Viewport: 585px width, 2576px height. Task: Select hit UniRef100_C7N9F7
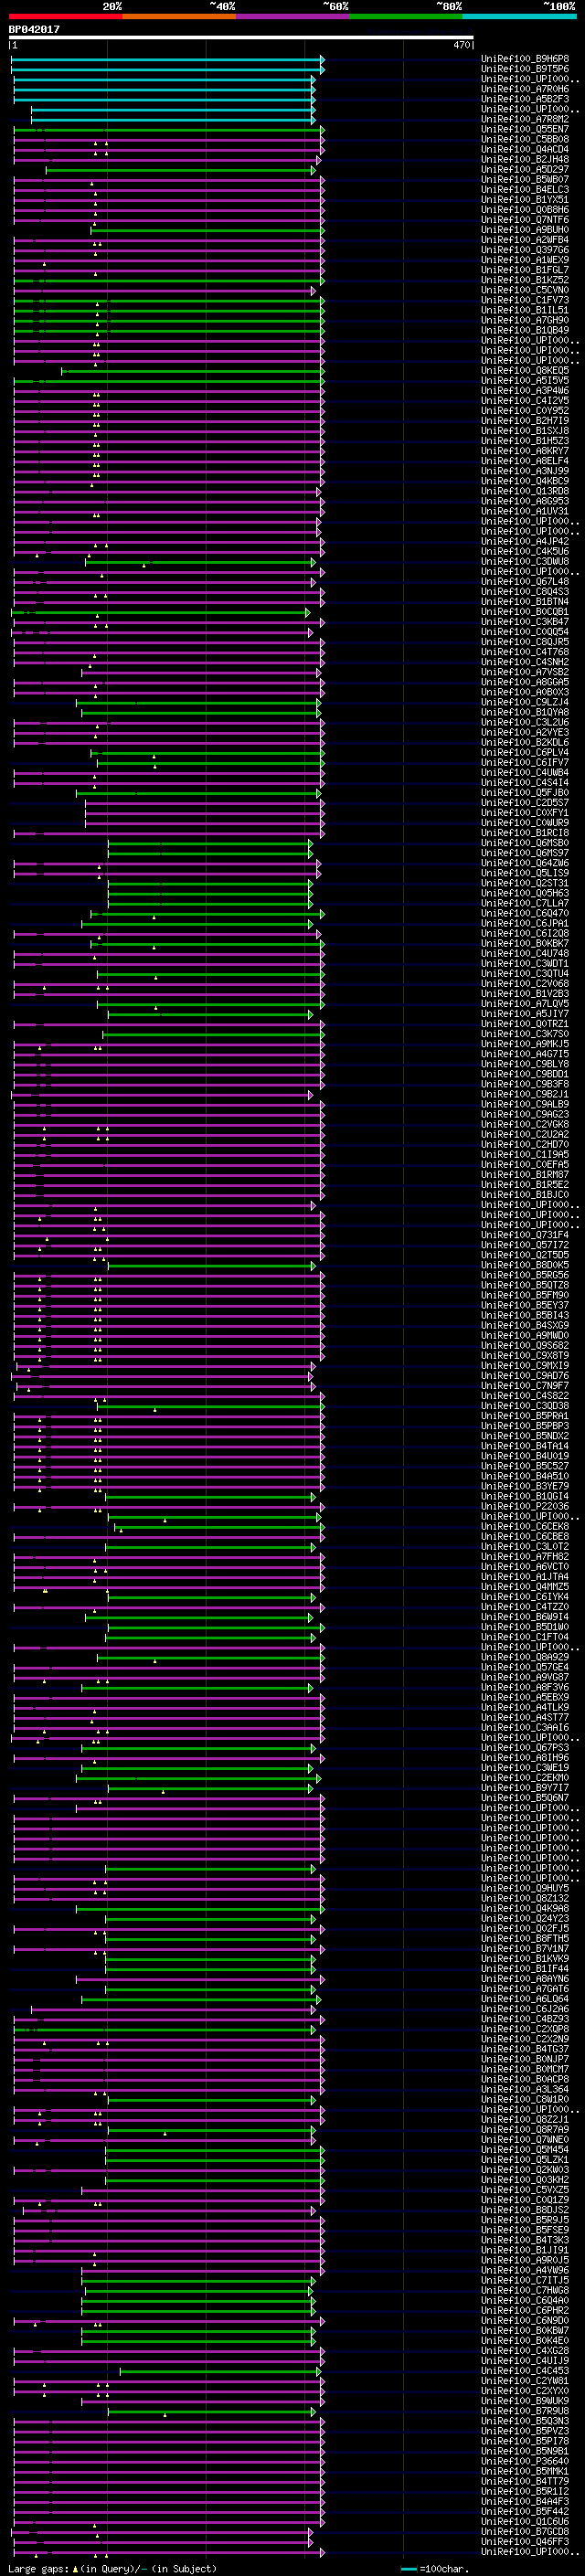coord(525,1385)
